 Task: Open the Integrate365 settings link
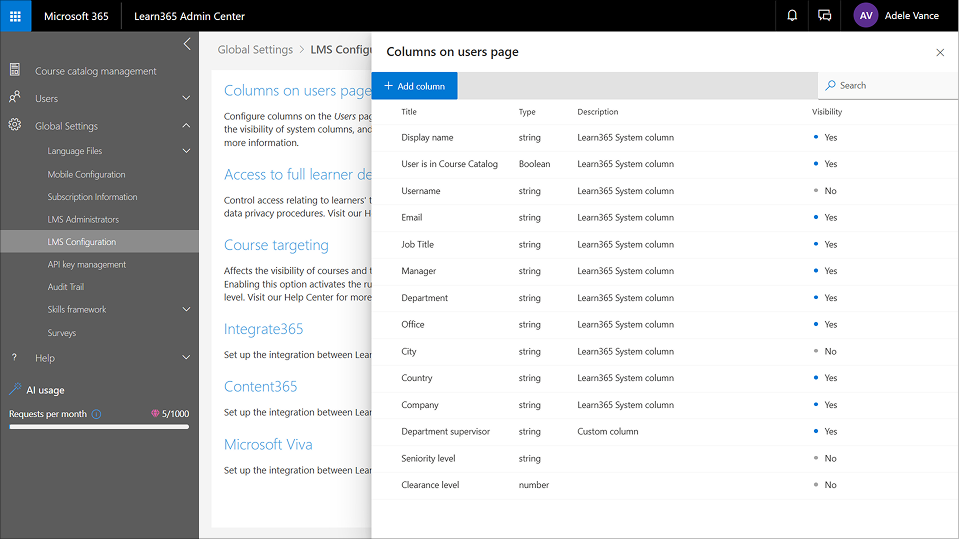coord(263,329)
